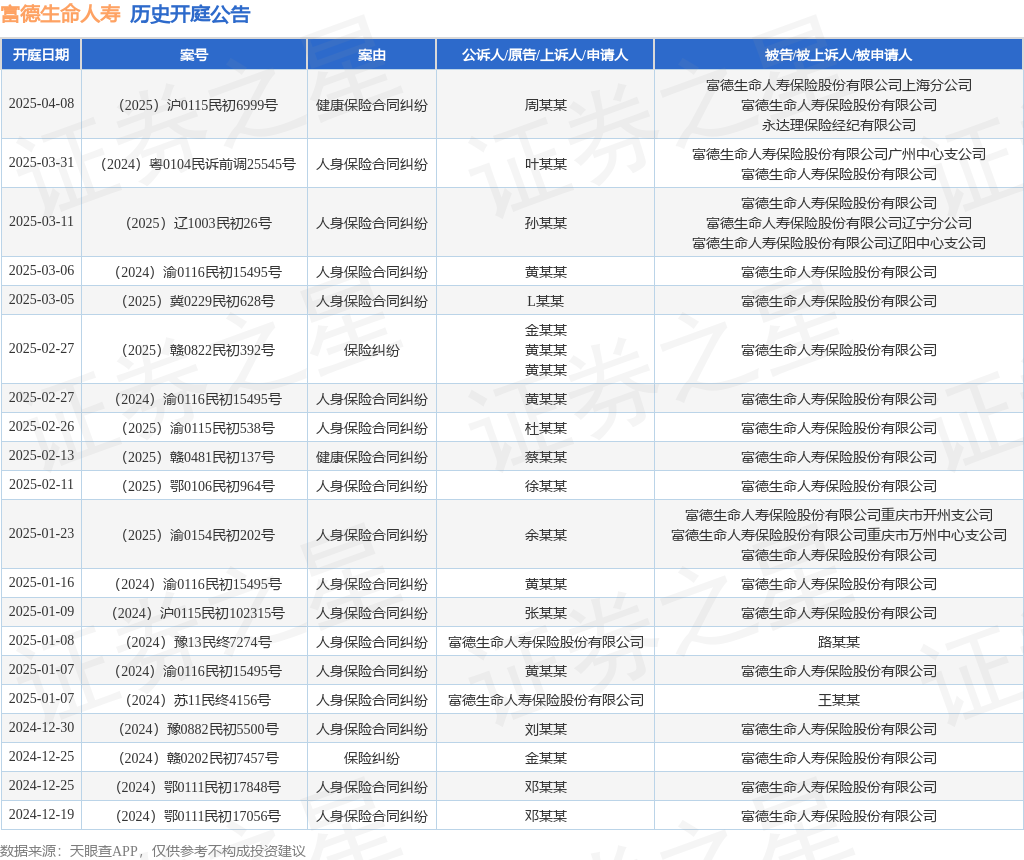Click plaintiff 刘某某
The height and width of the screenshot is (860, 1024).
click(545, 729)
